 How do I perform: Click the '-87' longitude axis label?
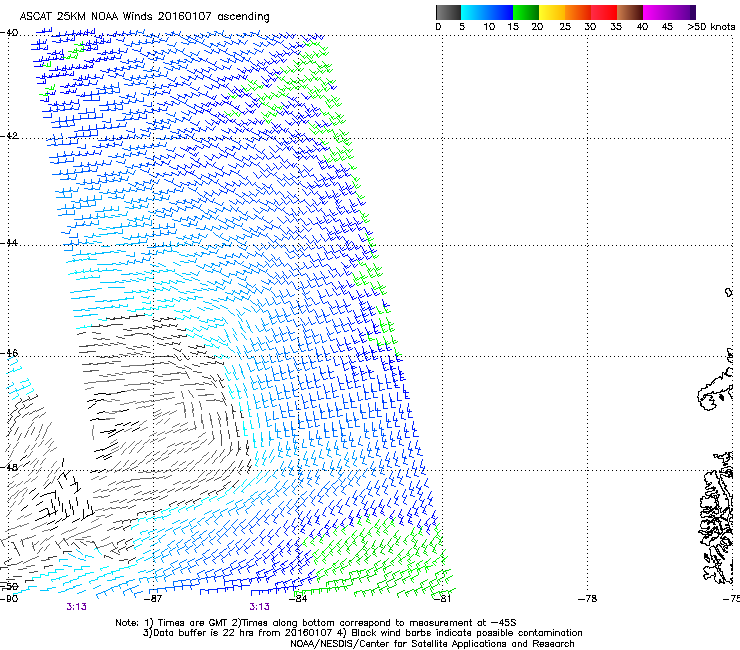coord(153,599)
